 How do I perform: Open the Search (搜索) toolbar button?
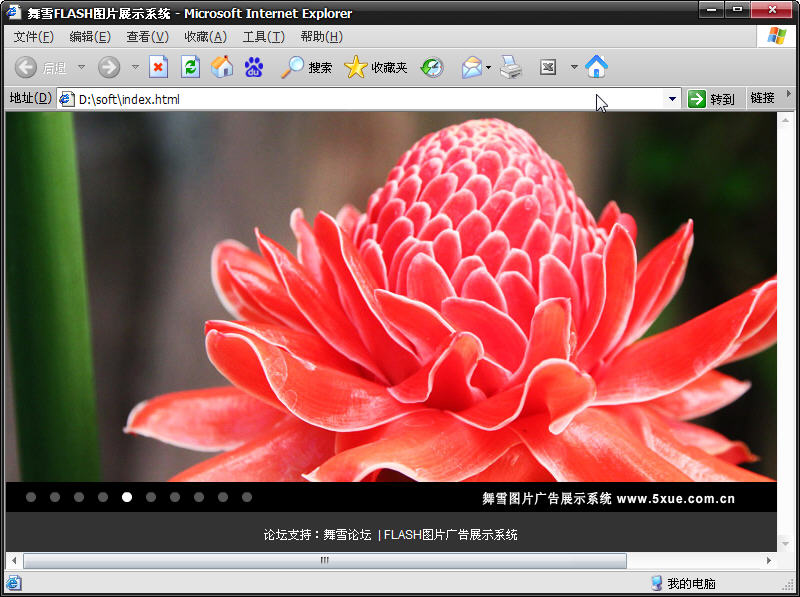(307, 67)
